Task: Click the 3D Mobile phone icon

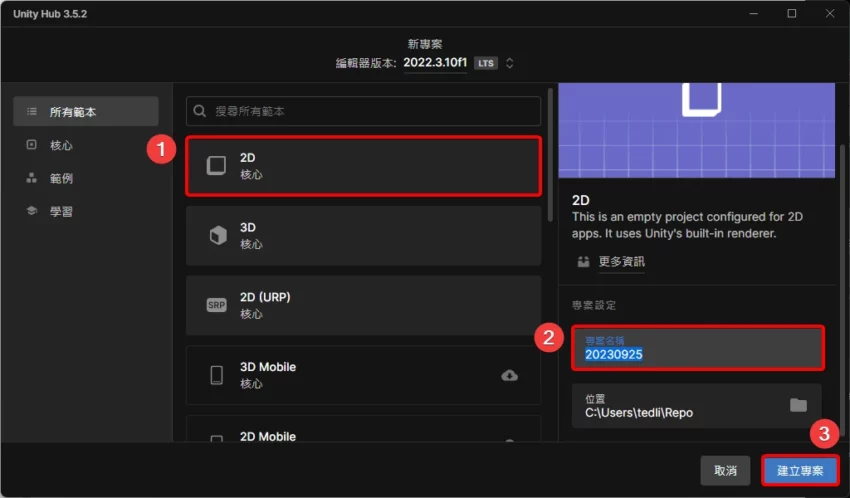Action: [216, 375]
